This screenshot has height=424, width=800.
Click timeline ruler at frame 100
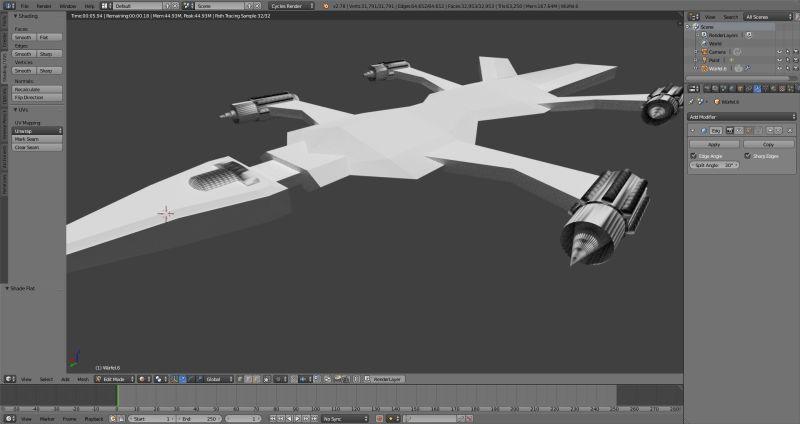point(315,409)
